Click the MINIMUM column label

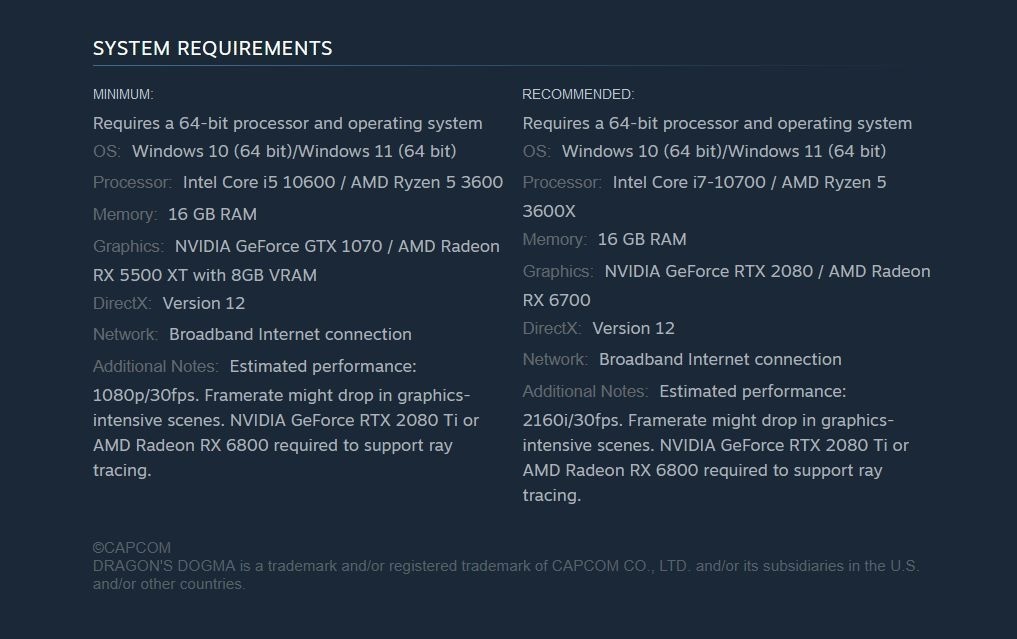pyautogui.click(x=123, y=94)
